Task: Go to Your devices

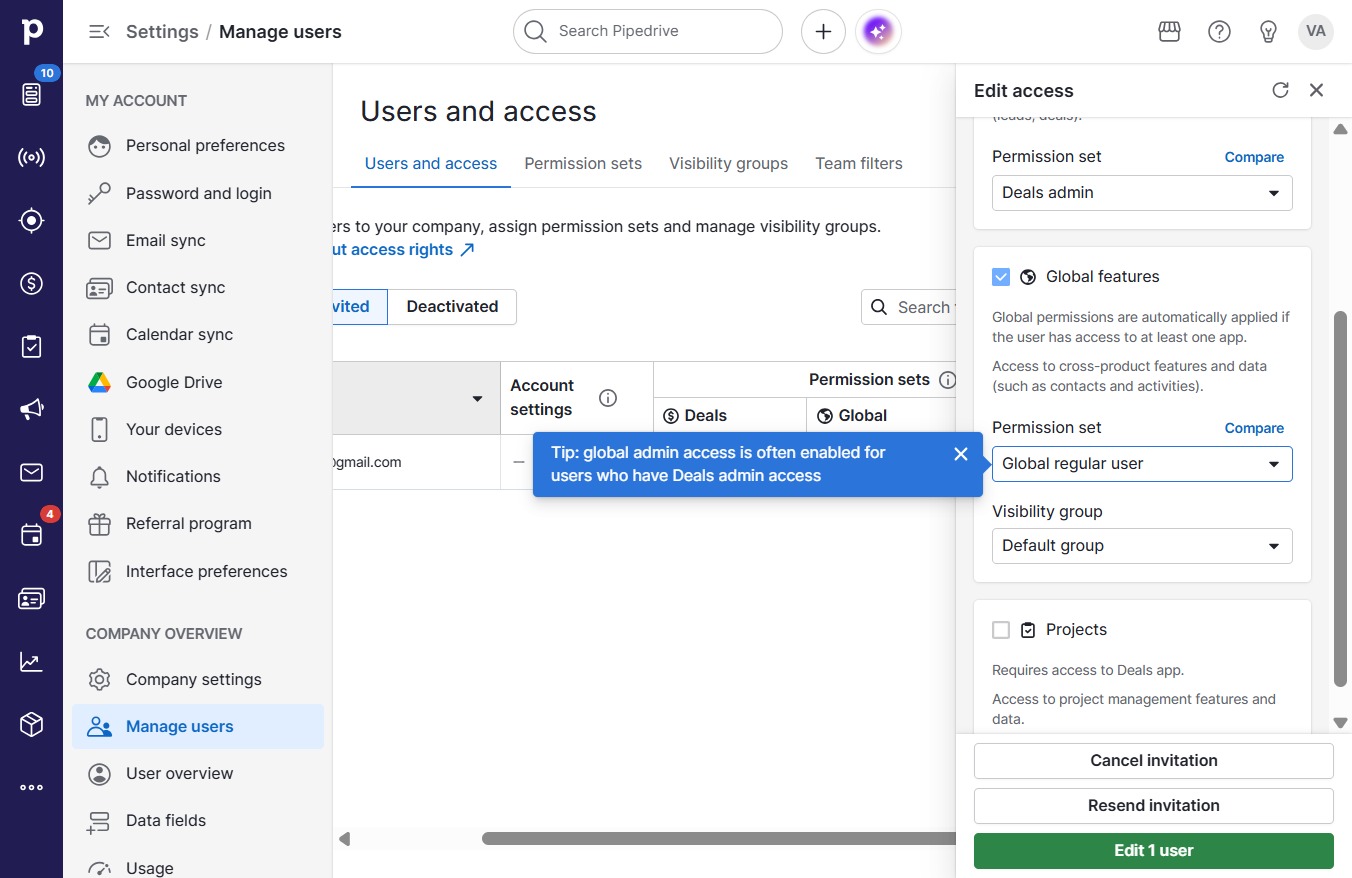Action: 198,430
